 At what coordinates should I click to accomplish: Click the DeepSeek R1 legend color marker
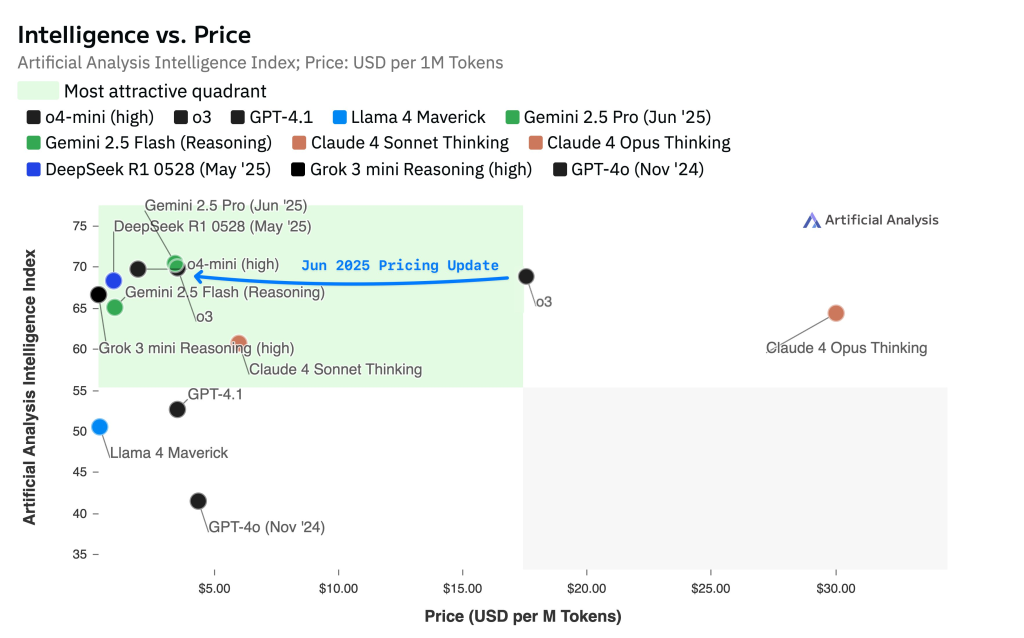(34, 169)
